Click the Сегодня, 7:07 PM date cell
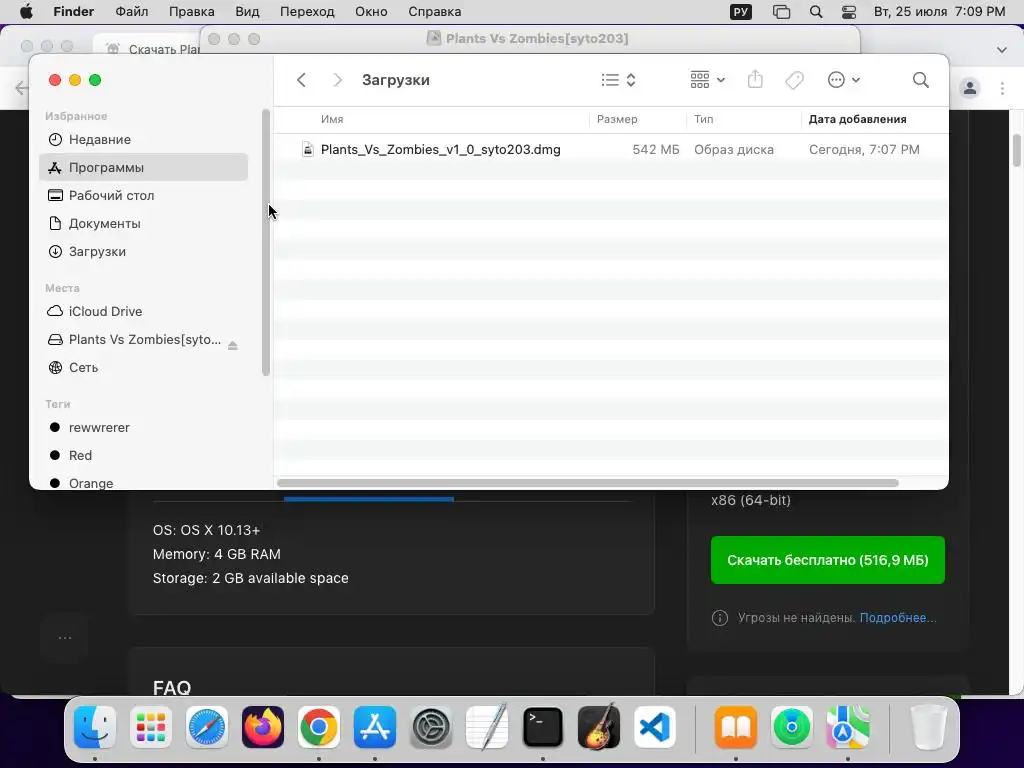This screenshot has height=768, width=1024. click(x=864, y=150)
